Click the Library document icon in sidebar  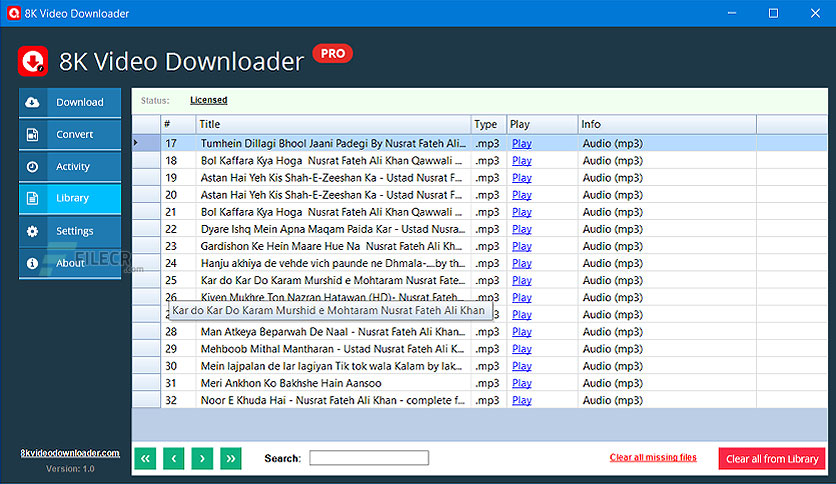pyautogui.click(x=33, y=198)
